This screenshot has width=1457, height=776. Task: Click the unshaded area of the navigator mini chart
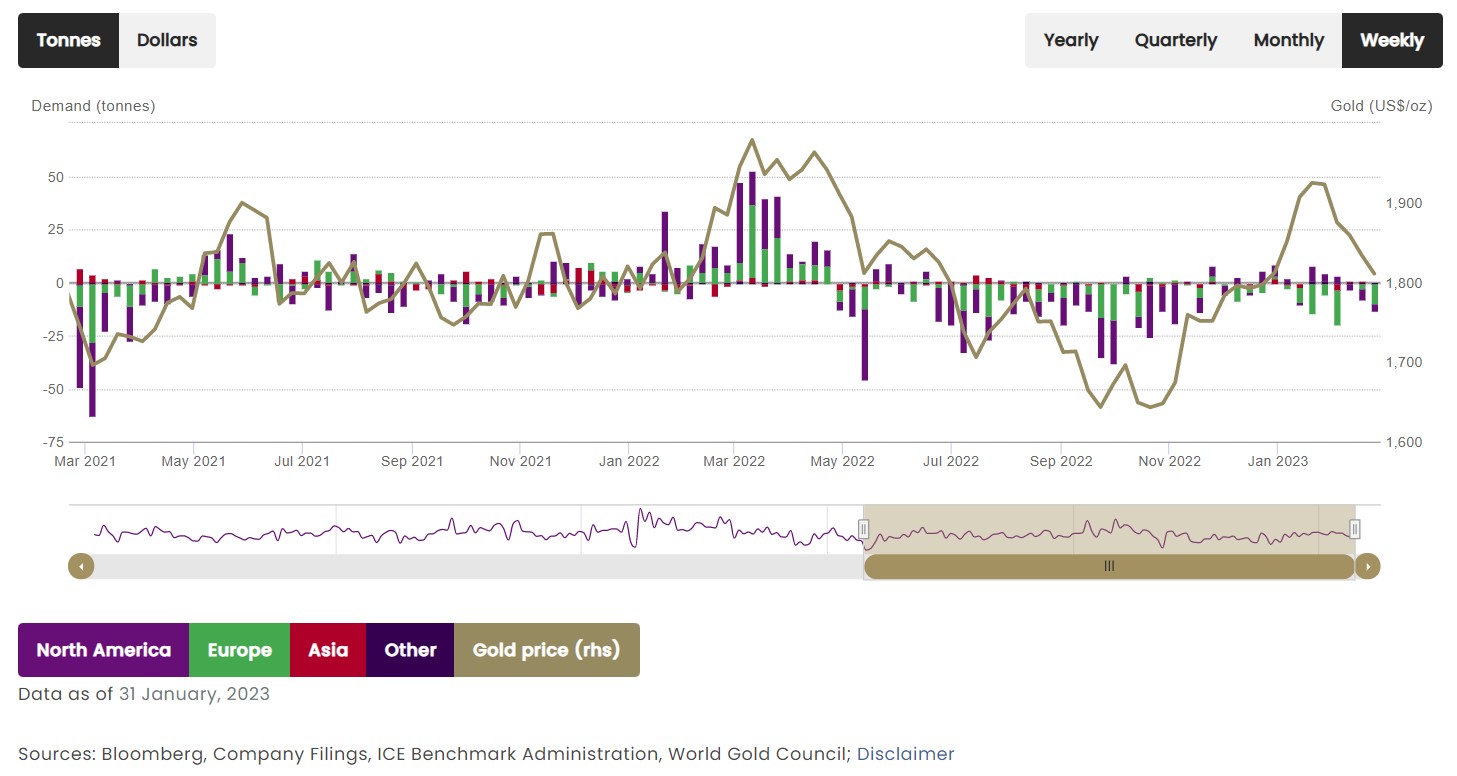click(x=470, y=530)
